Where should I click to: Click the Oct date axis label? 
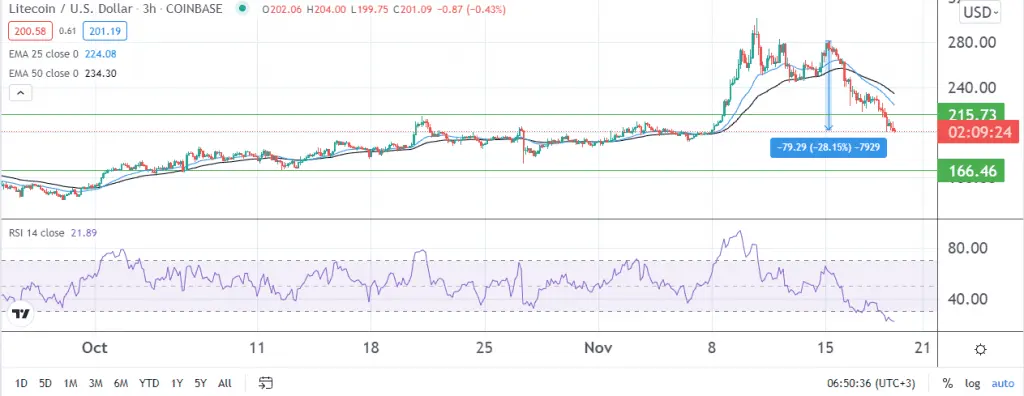coord(95,348)
